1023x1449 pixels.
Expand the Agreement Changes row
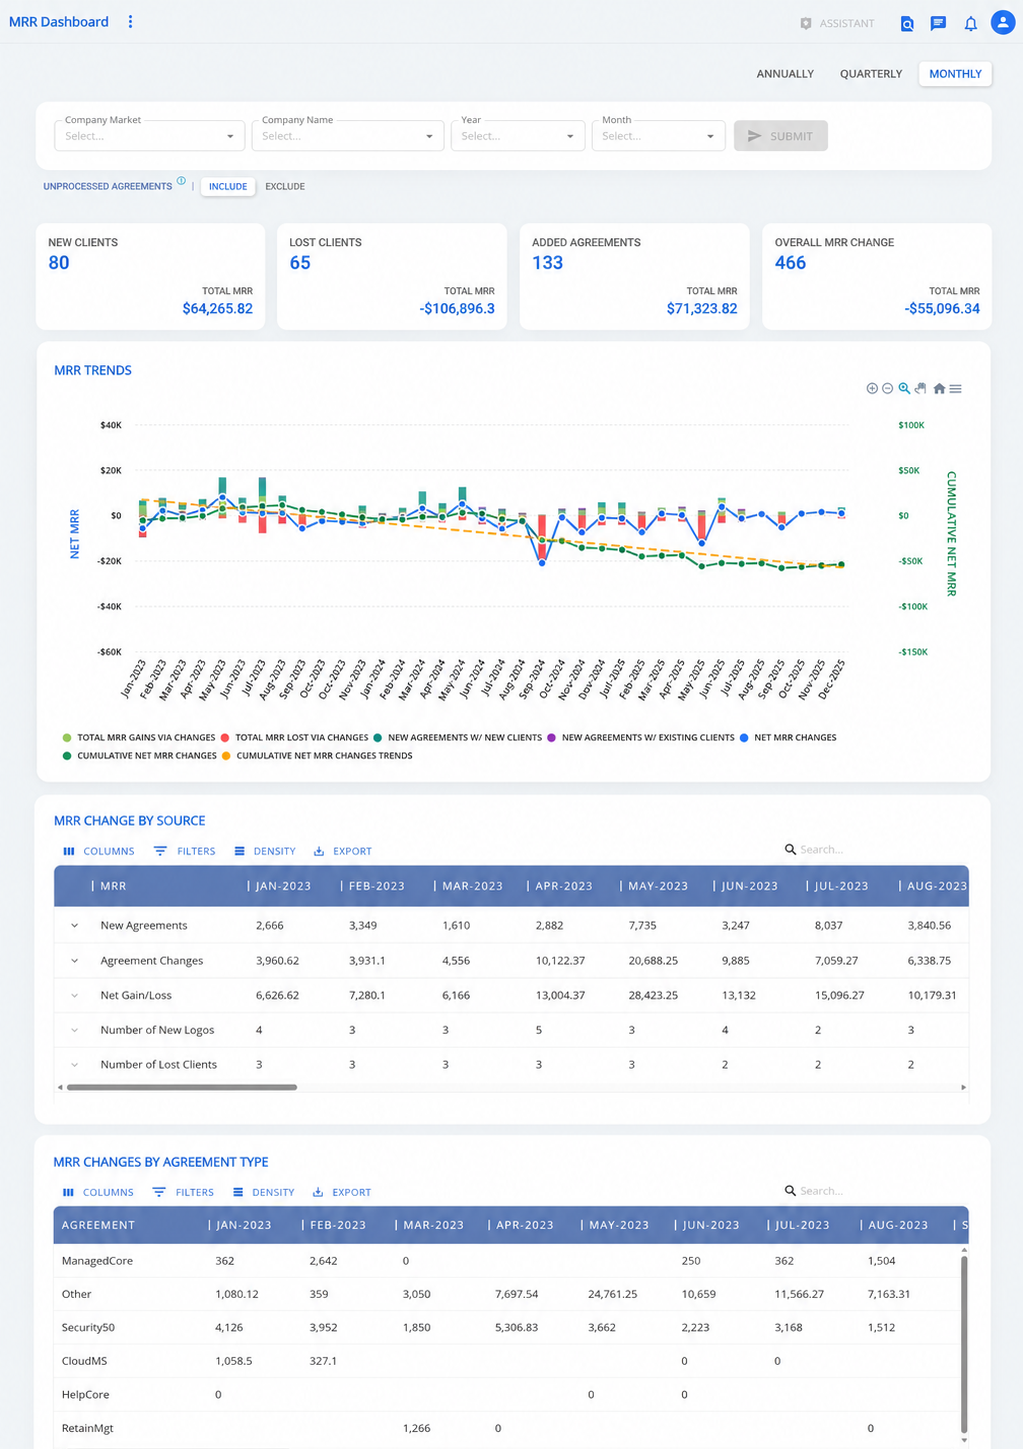pos(74,961)
